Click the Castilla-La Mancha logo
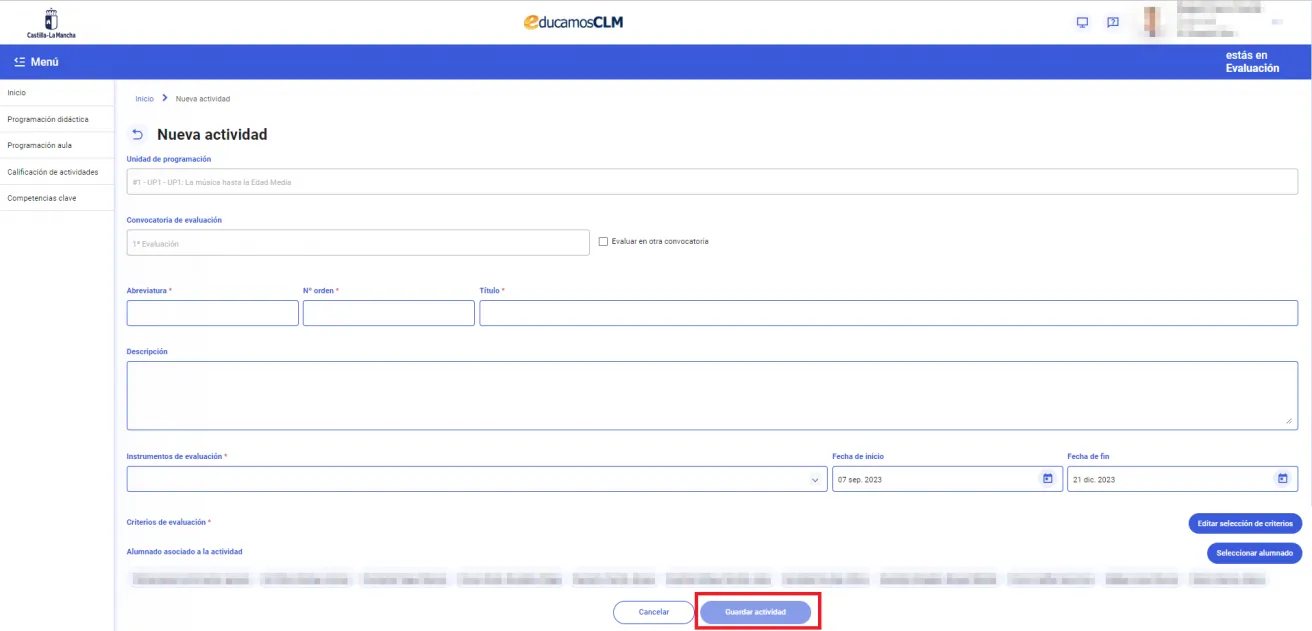 (x=51, y=23)
